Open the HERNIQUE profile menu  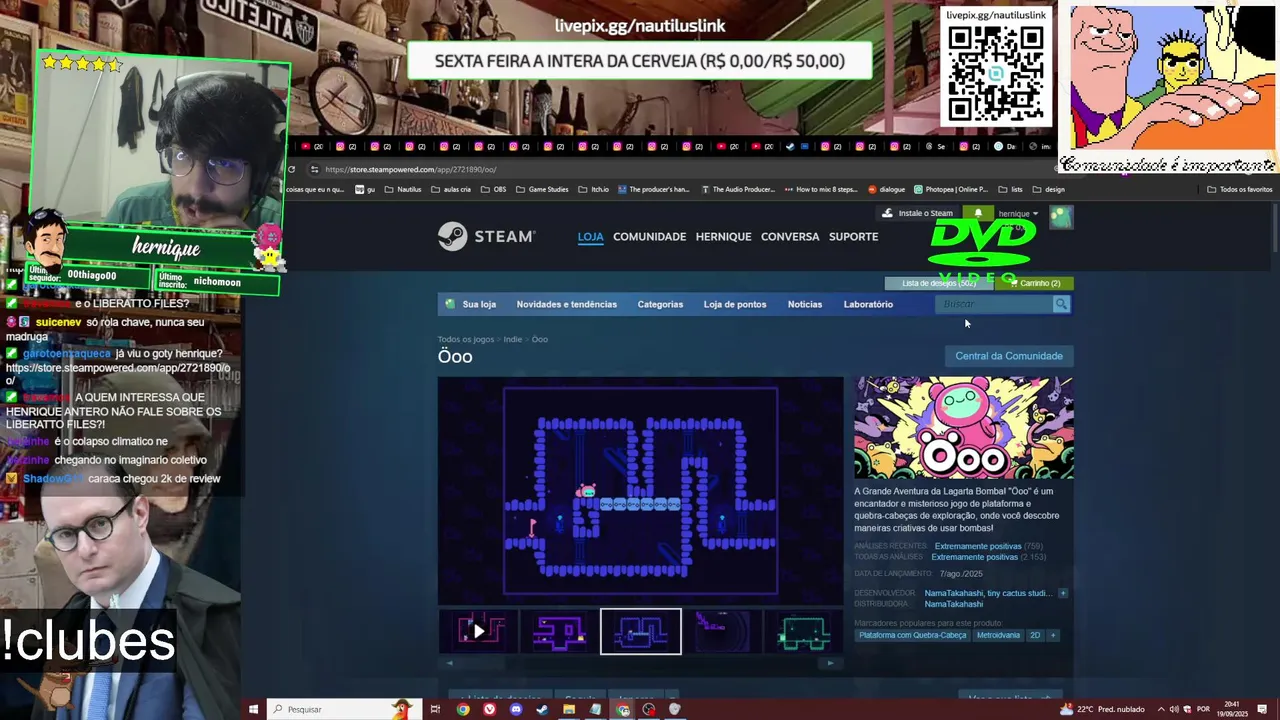[723, 237]
